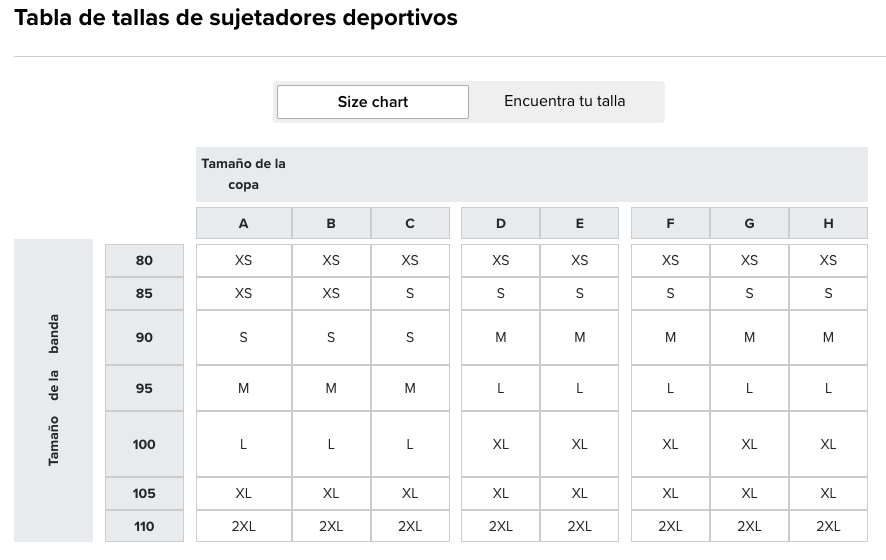The image size is (886, 560).
Task: Click band size 90 row header
Action: coord(145,338)
